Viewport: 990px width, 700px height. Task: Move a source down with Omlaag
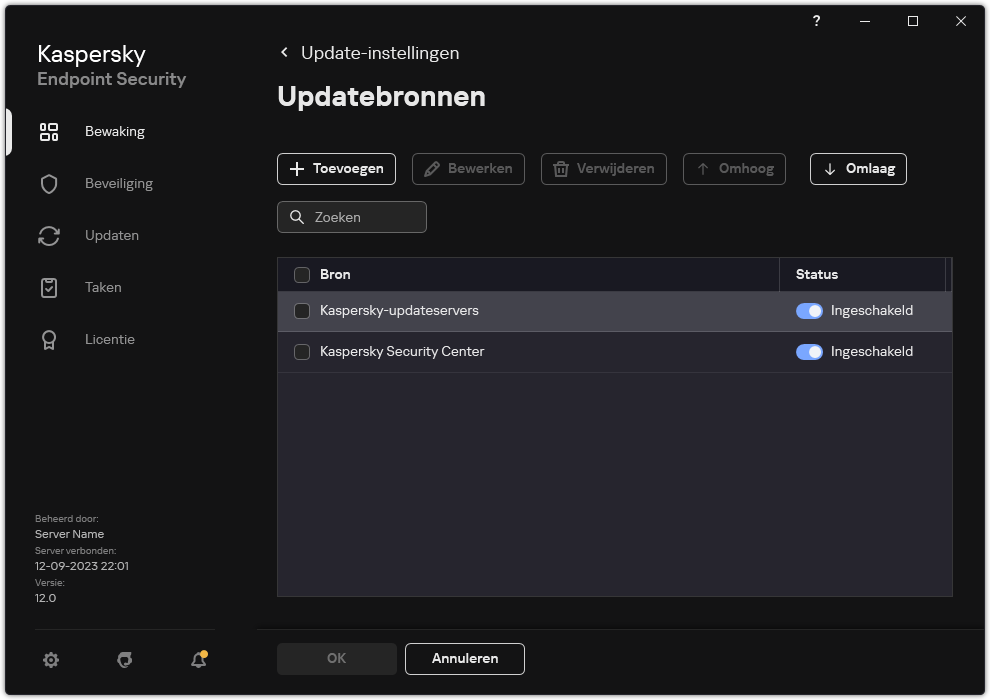(x=858, y=168)
